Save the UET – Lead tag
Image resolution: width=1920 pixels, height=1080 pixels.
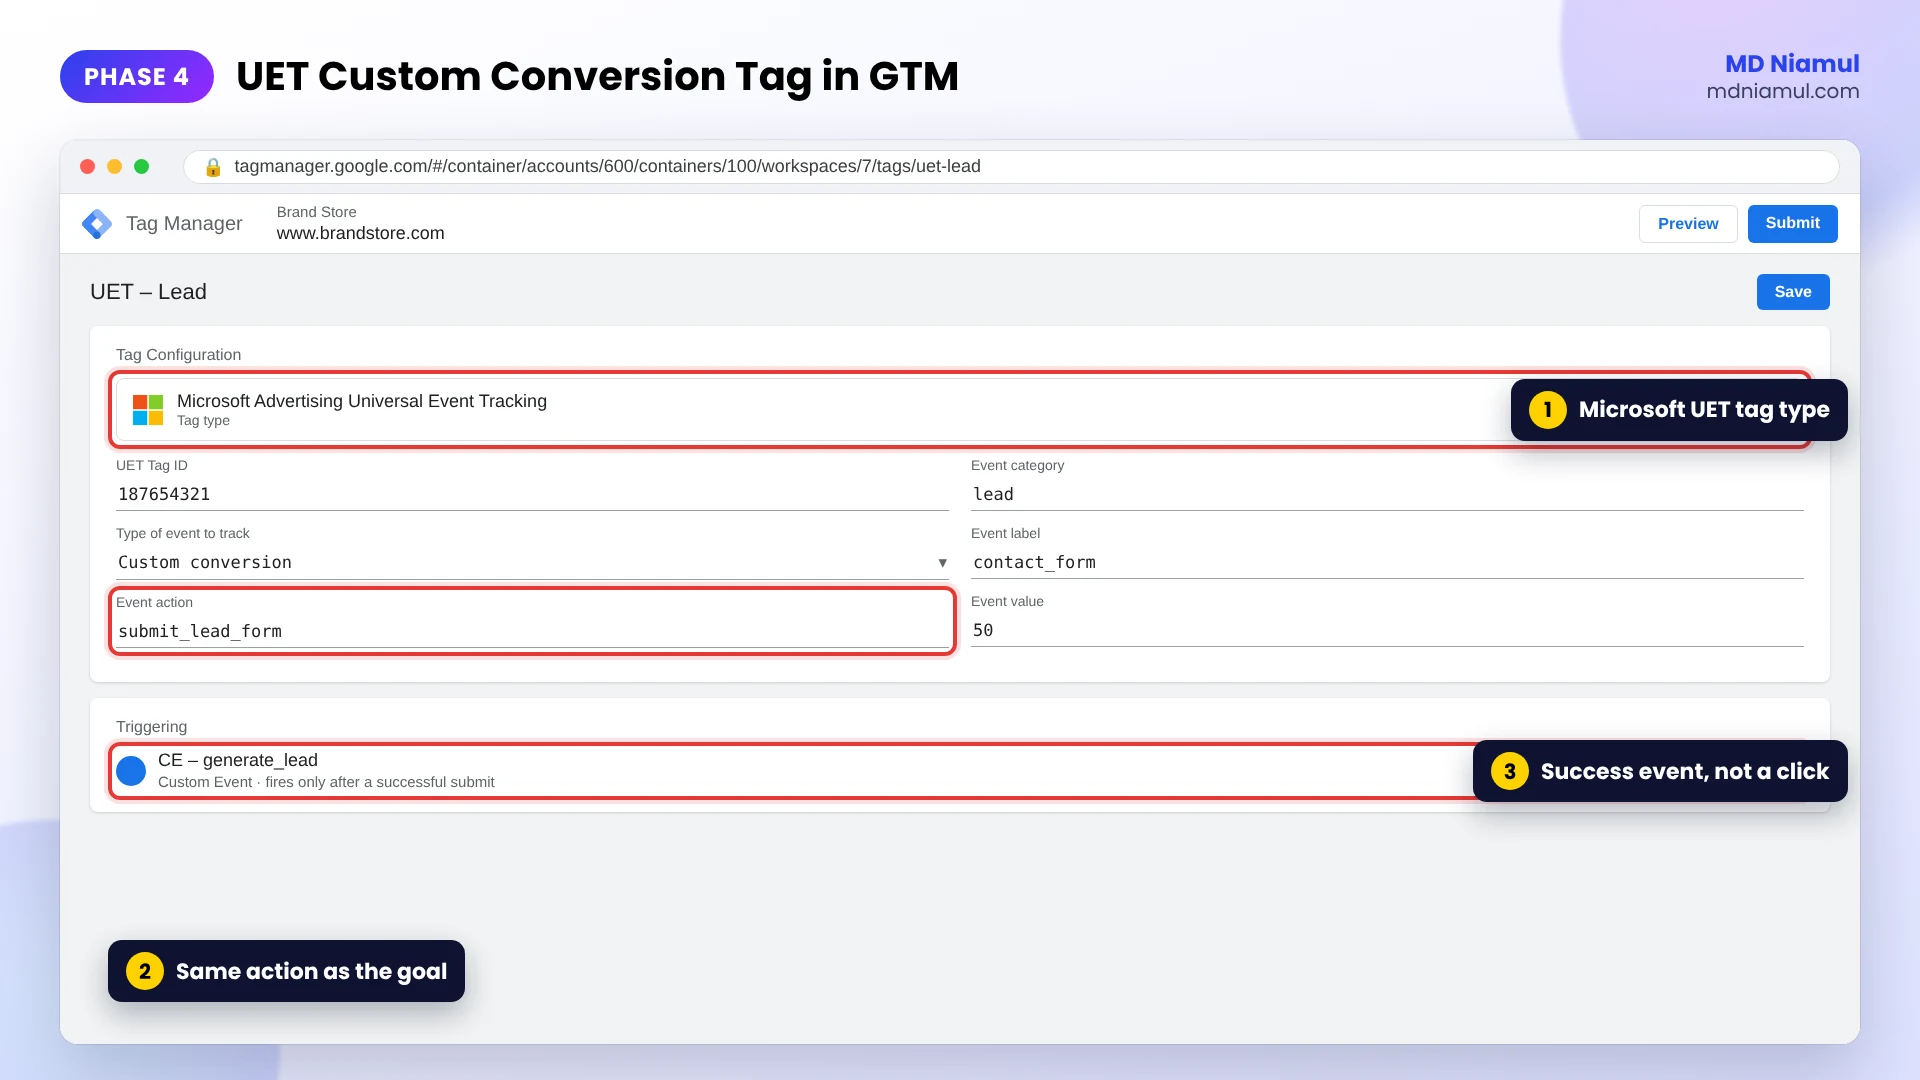coord(1793,292)
